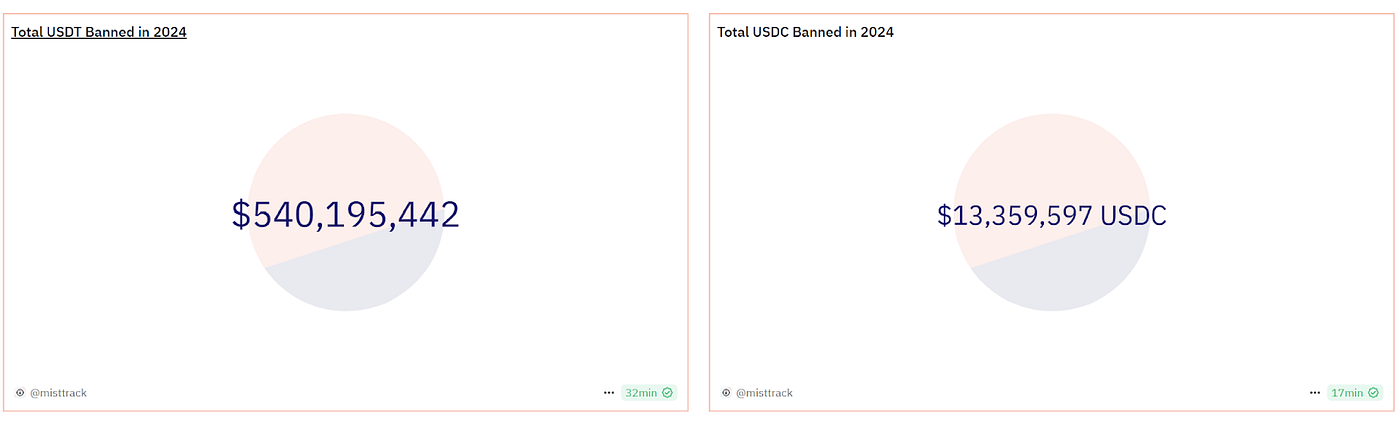Image resolution: width=1400 pixels, height=422 pixels.
Task: Open the three-dot menu on USDC panel
Action: (x=1315, y=393)
